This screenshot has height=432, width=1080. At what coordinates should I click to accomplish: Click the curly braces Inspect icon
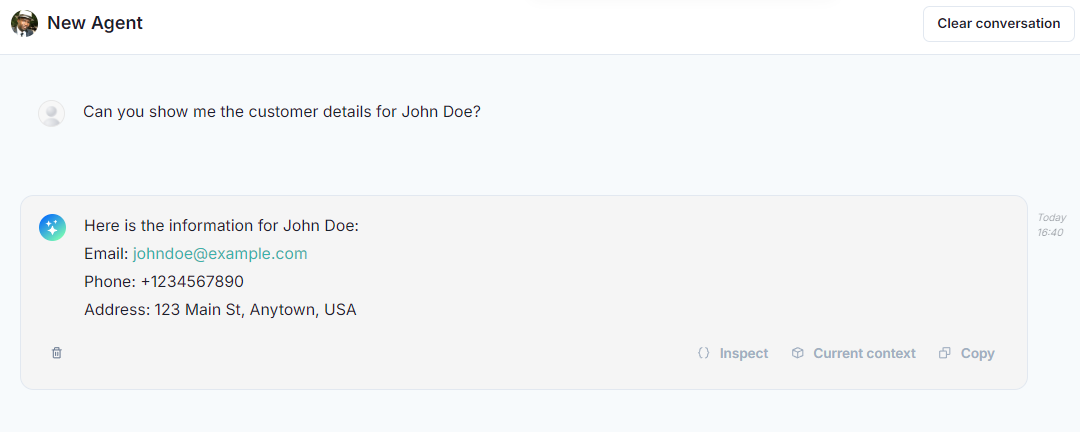coord(704,353)
